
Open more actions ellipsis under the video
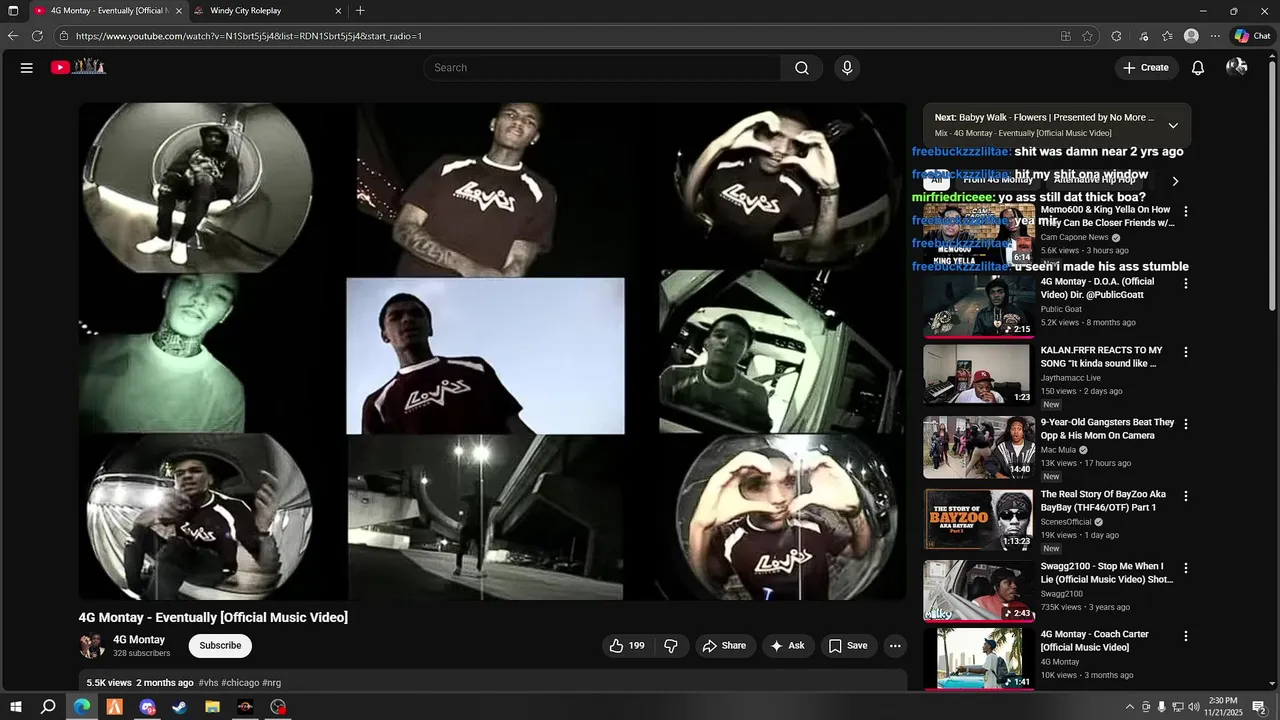tap(895, 646)
